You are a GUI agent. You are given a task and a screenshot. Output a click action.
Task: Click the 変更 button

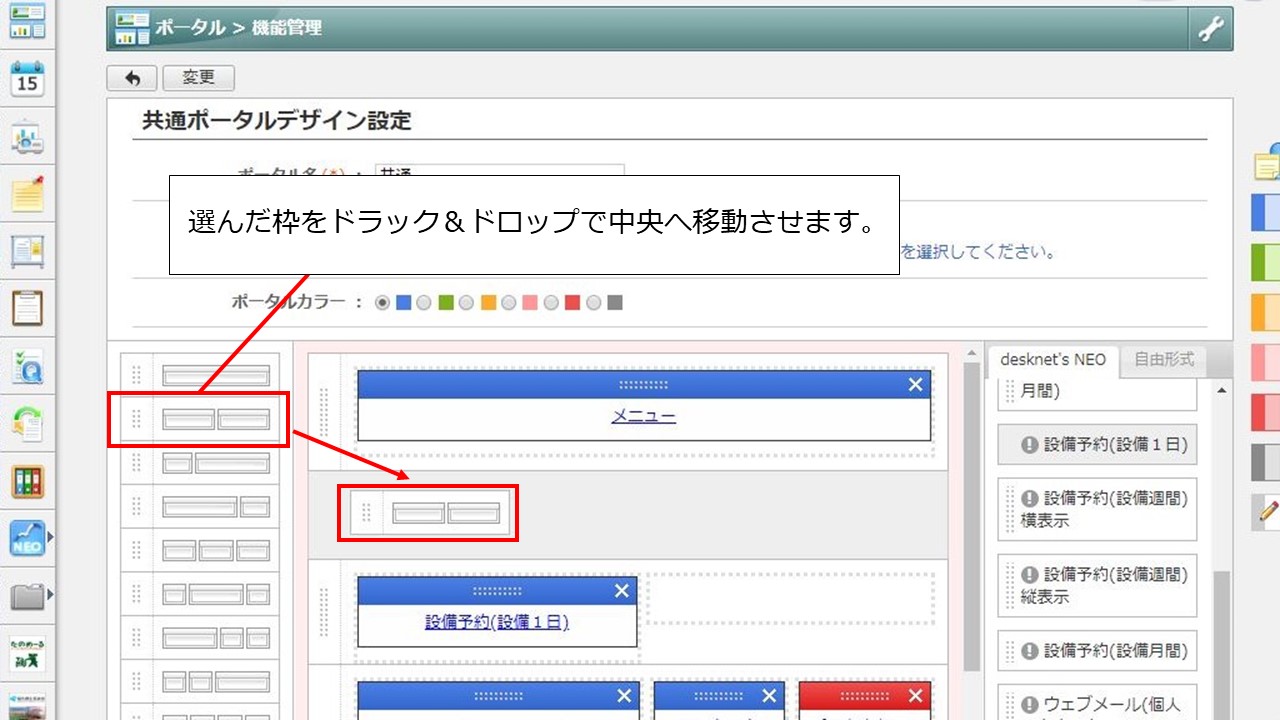[198, 78]
